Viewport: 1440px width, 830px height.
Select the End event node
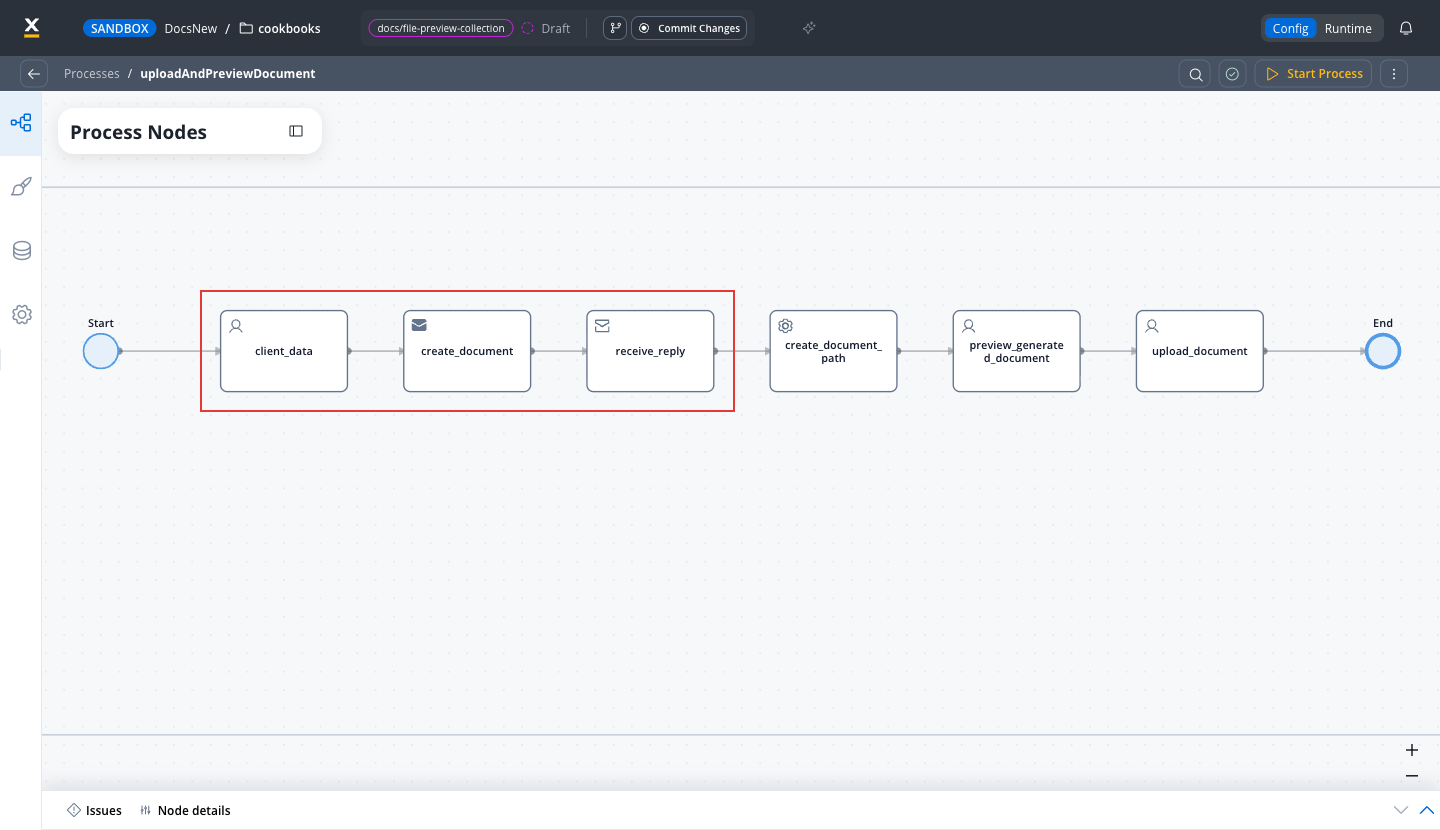click(x=1383, y=351)
